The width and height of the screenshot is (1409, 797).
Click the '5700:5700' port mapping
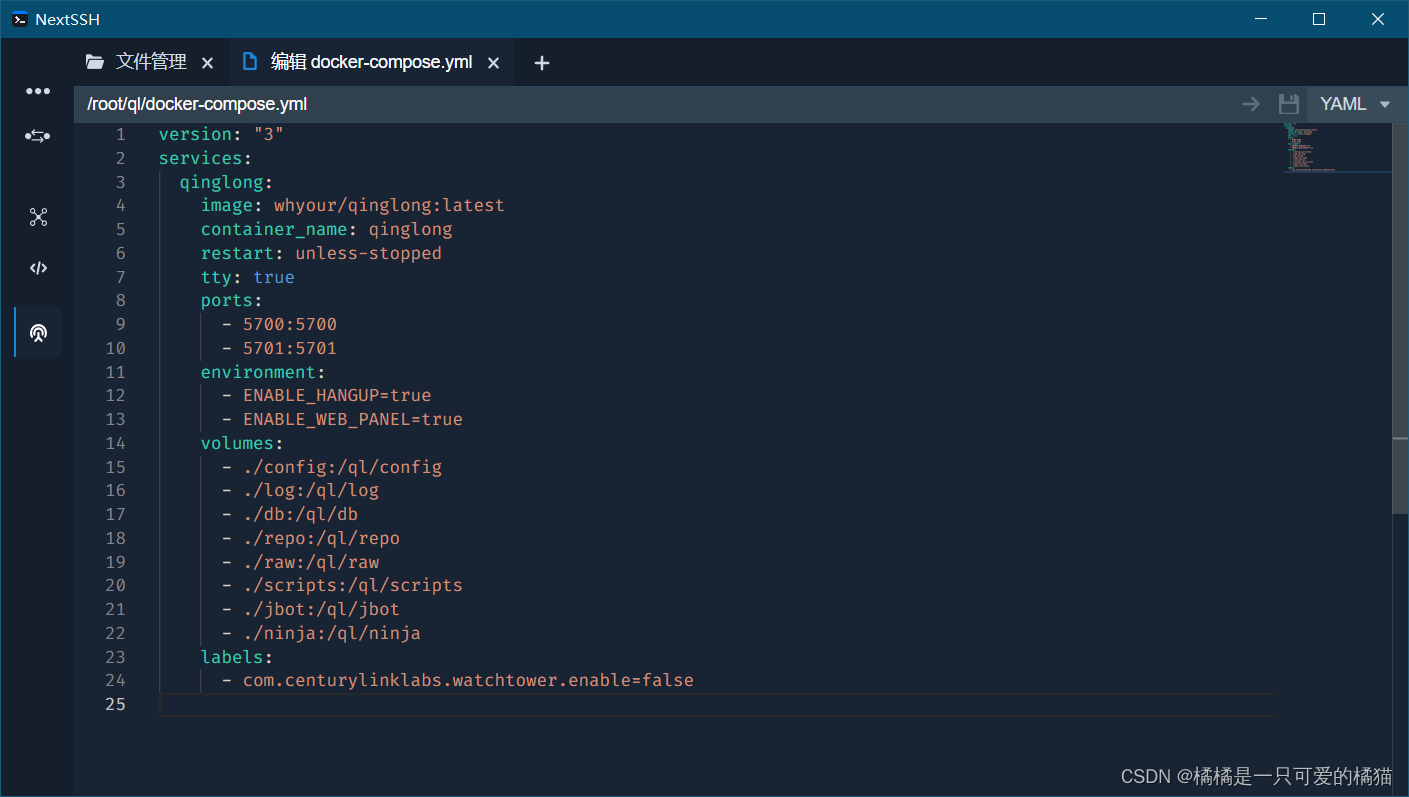pyautogui.click(x=290, y=324)
